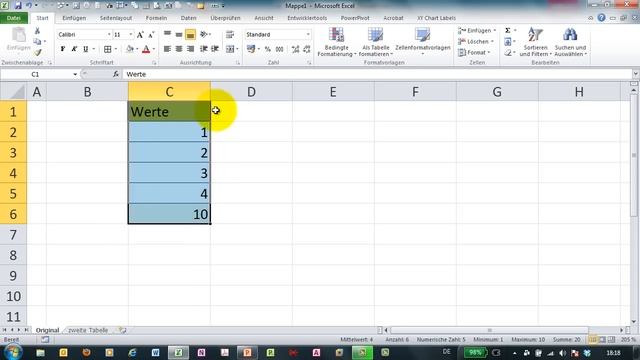
Task: Align cell content to top
Action: pyautogui.click(x=167, y=35)
